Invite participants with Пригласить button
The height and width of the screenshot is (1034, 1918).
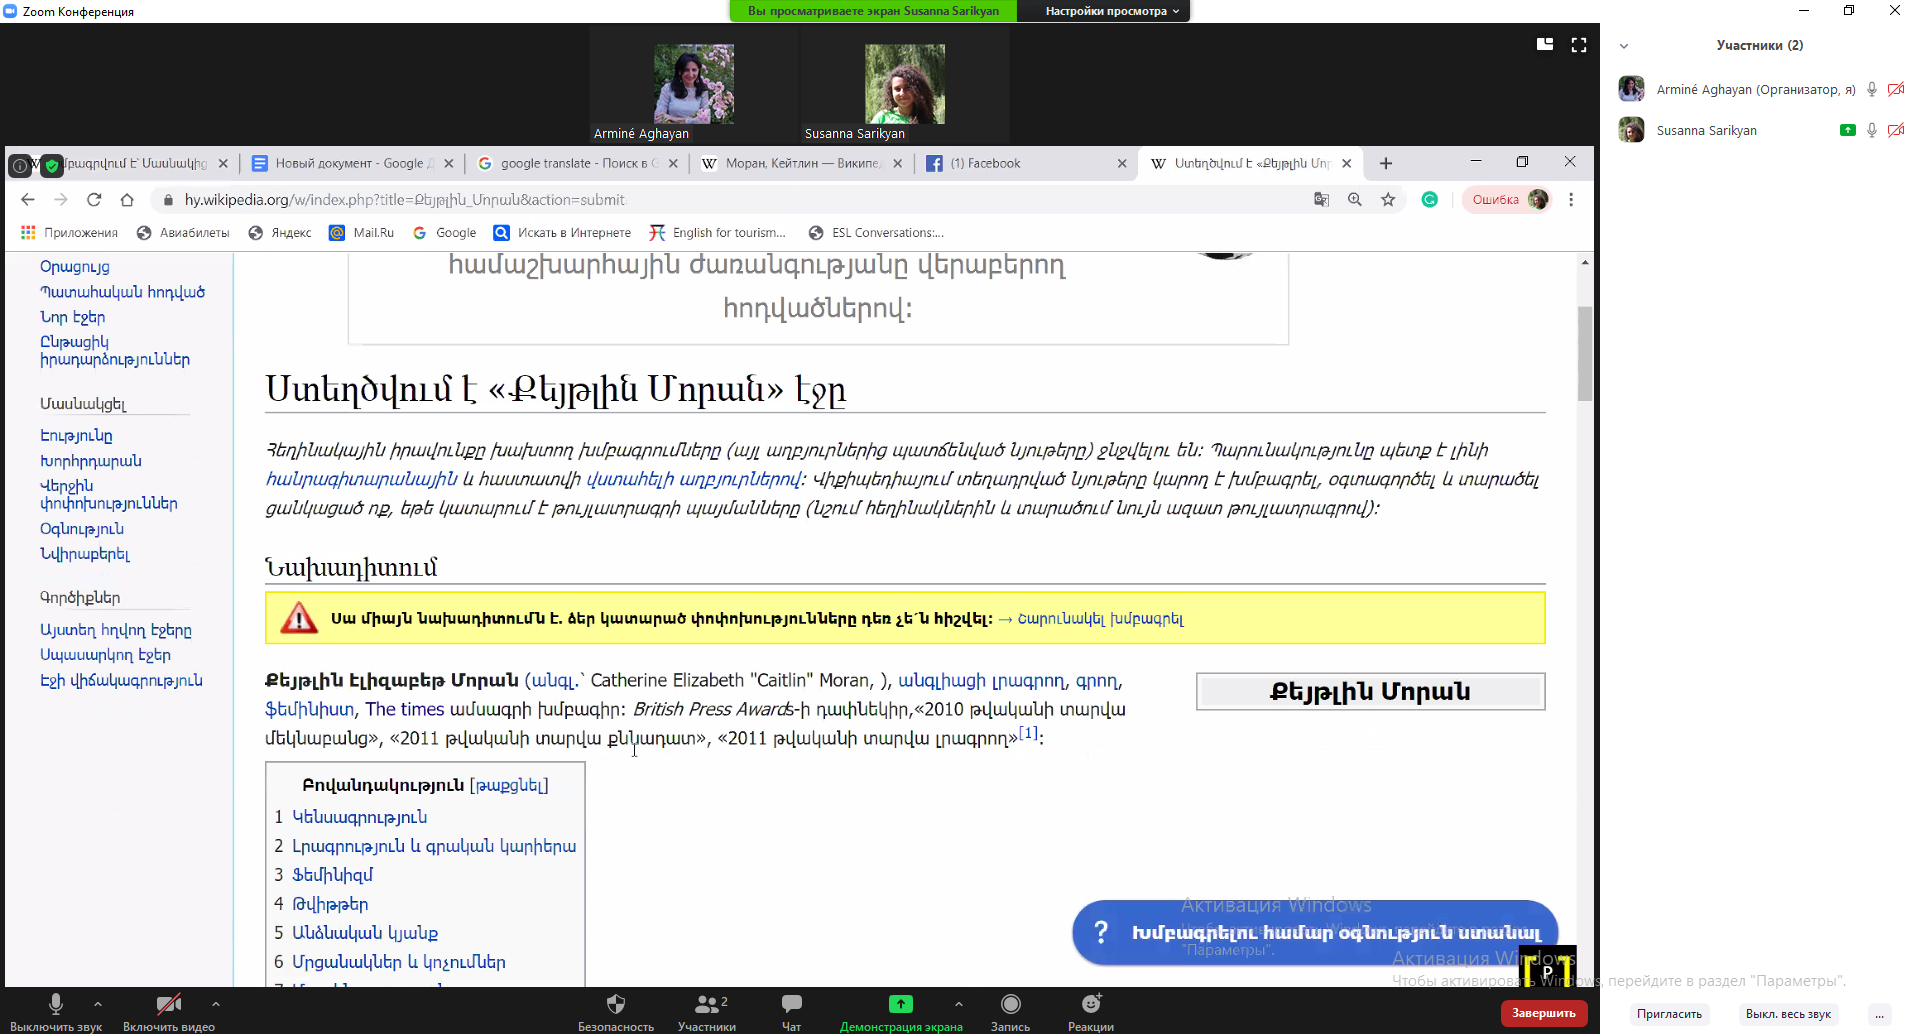pyautogui.click(x=1669, y=1014)
